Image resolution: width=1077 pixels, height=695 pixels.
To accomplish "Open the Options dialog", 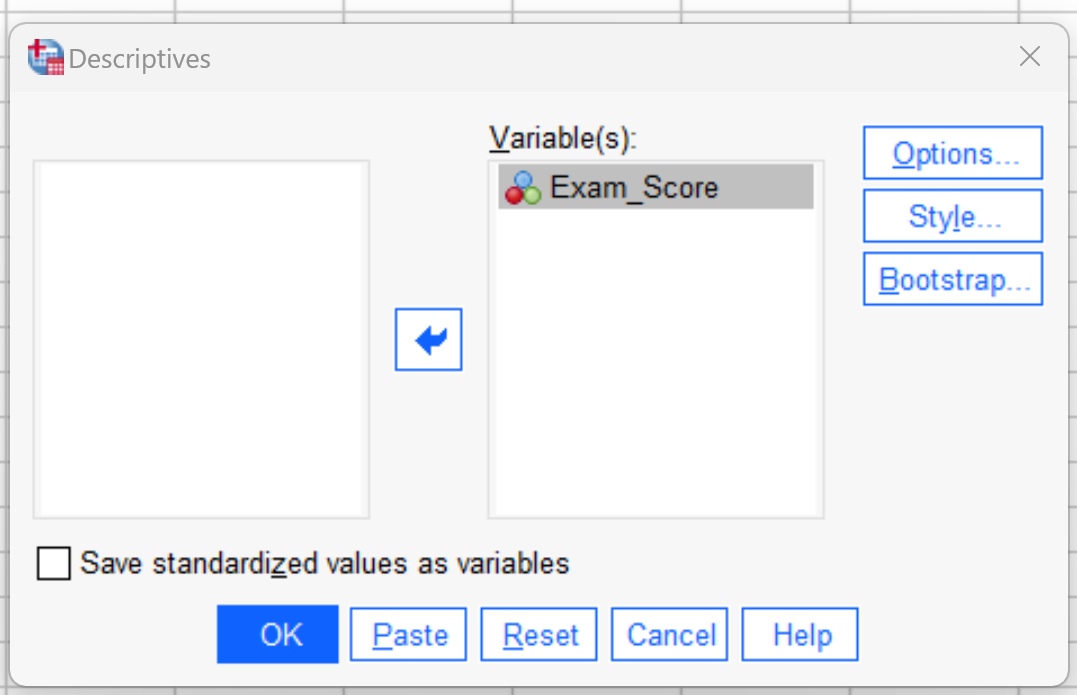I will pos(951,152).
